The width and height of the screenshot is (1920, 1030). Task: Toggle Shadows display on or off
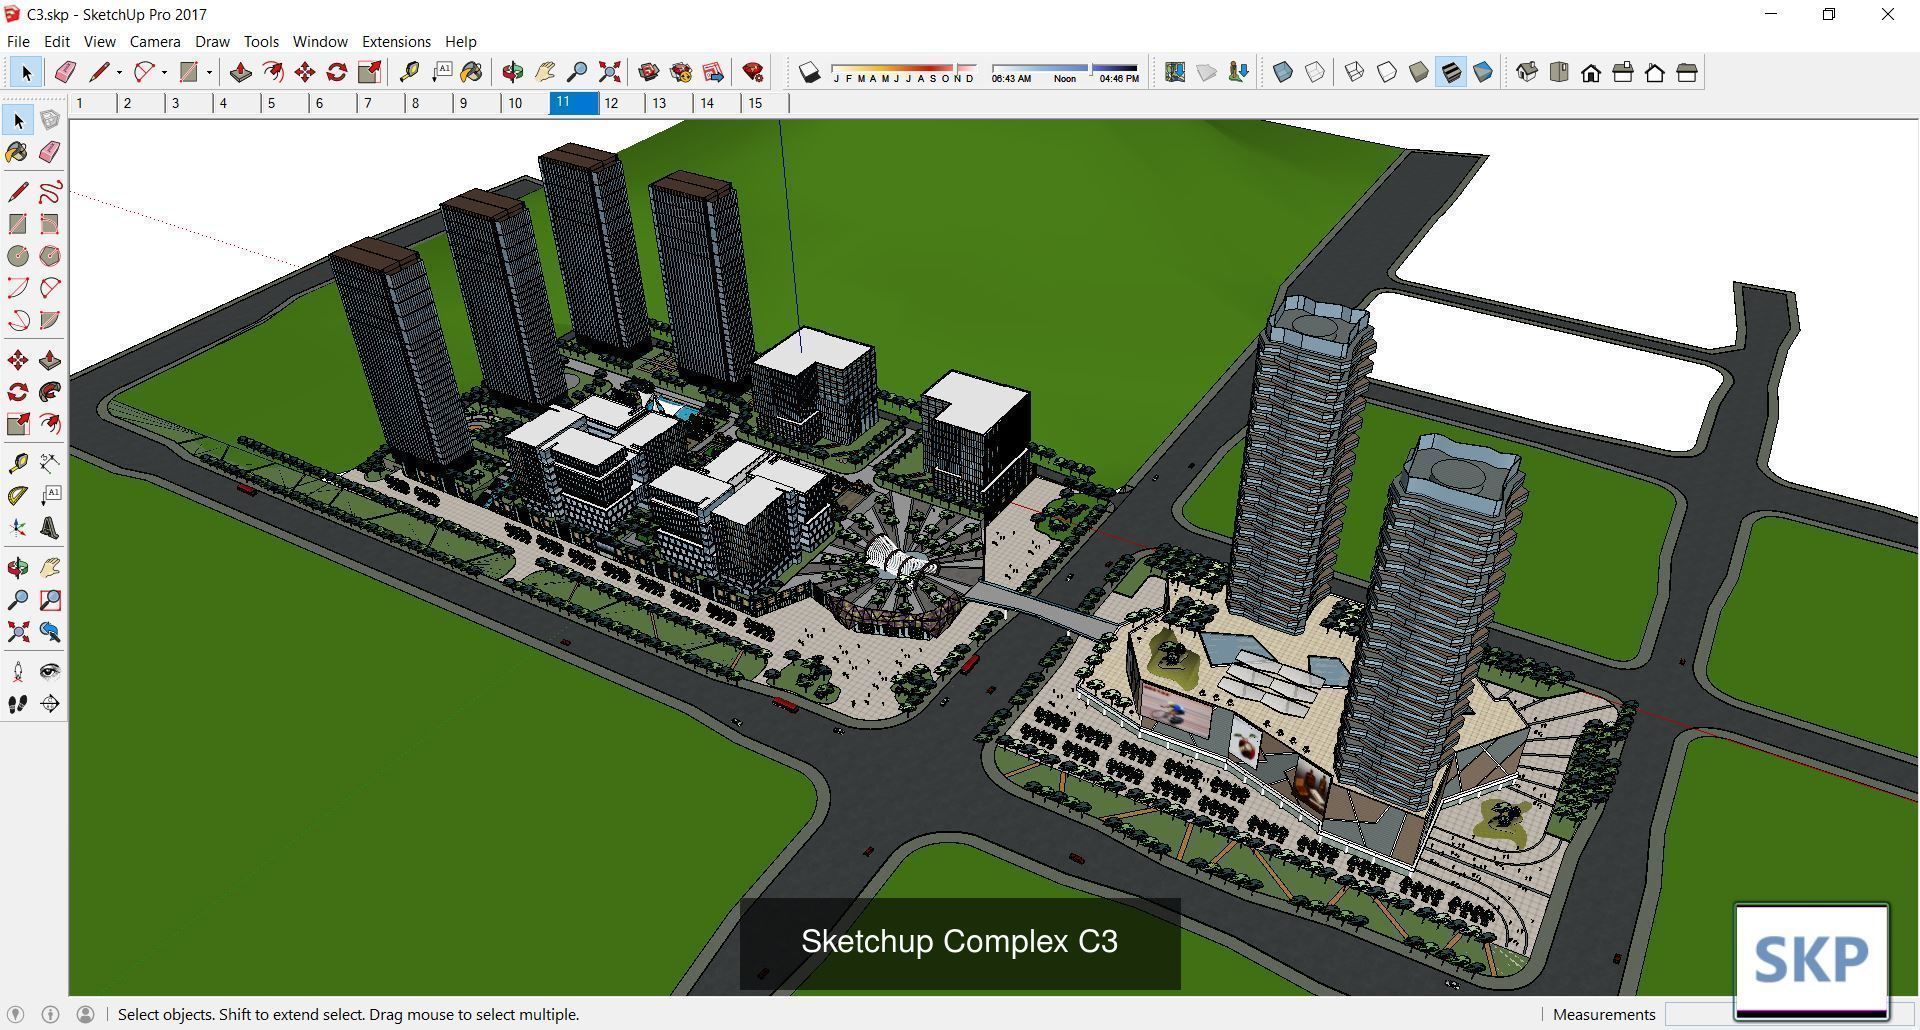tap(810, 72)
